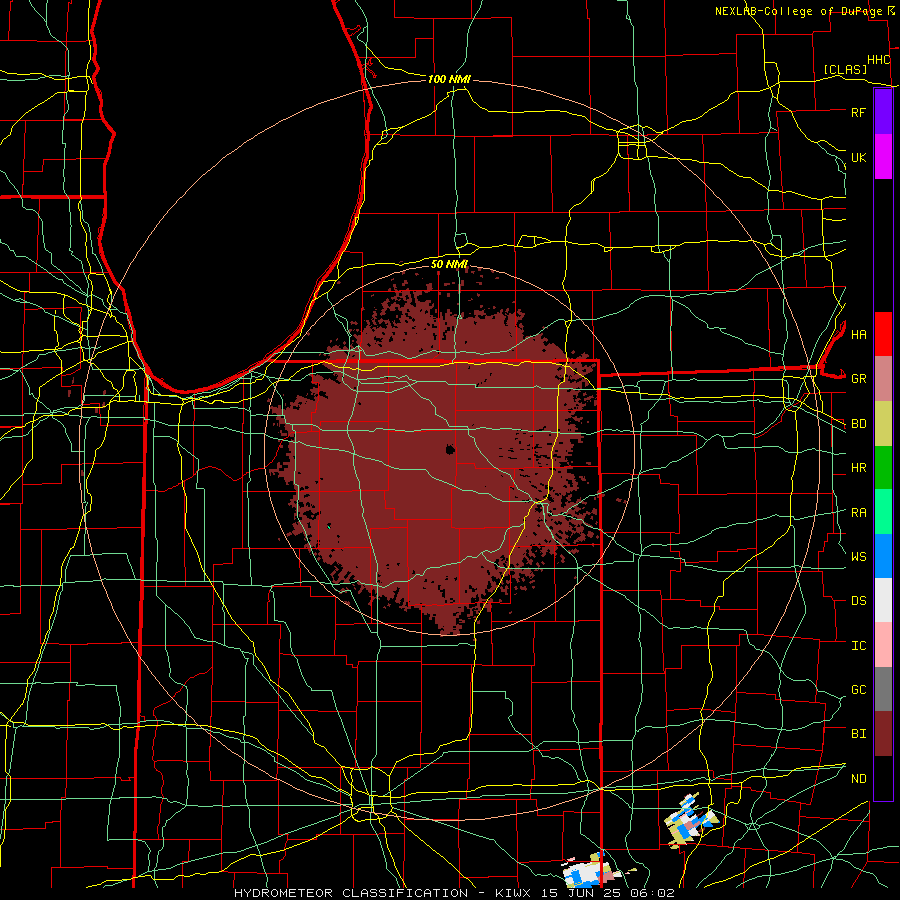Click the 'ND' legend label
Screen dimensions: 900x900
(858, 779)
